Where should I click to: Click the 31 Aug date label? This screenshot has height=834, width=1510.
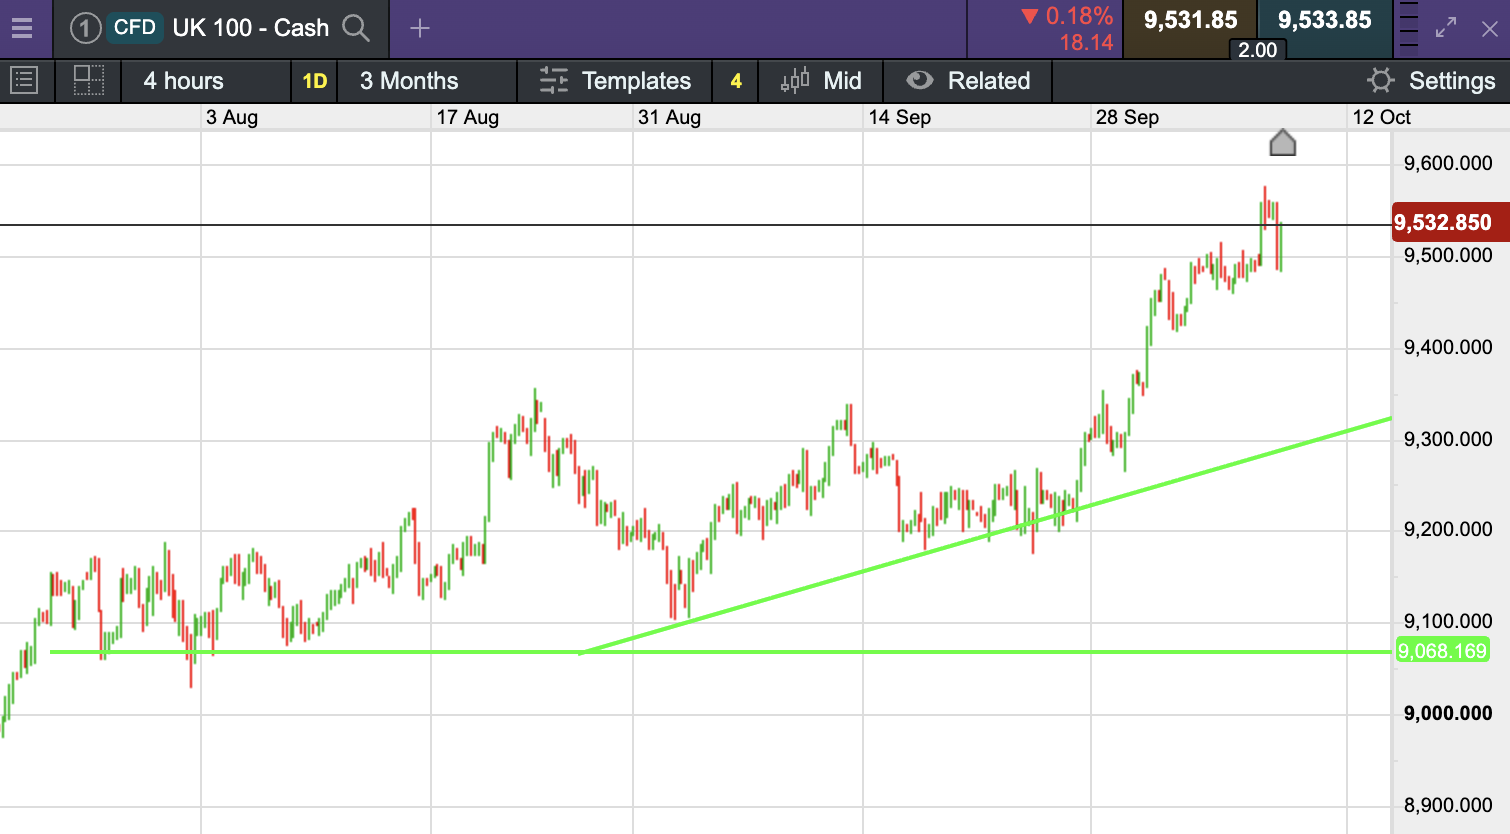coord(670,117)
